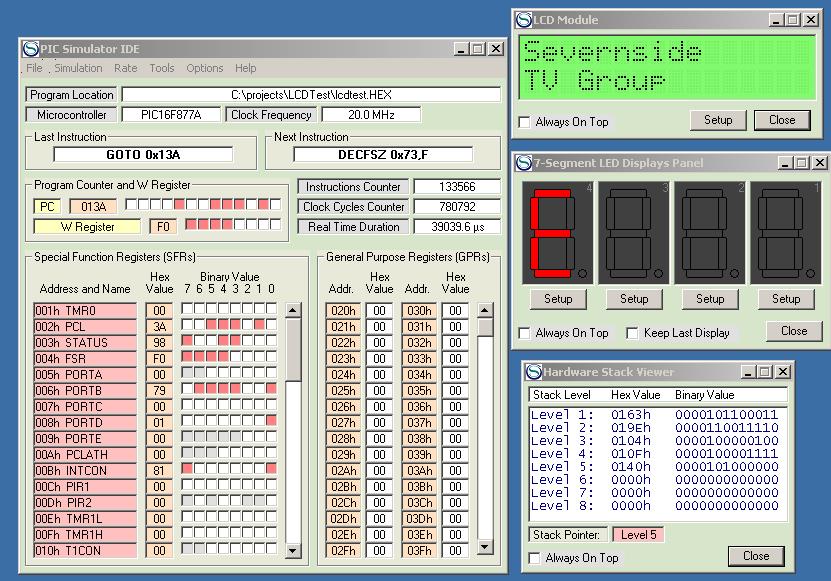The height and width of the screenshot is (581, 831).
Task: Click the second 7-segment LED display digit
Action: tap(634, 231)
